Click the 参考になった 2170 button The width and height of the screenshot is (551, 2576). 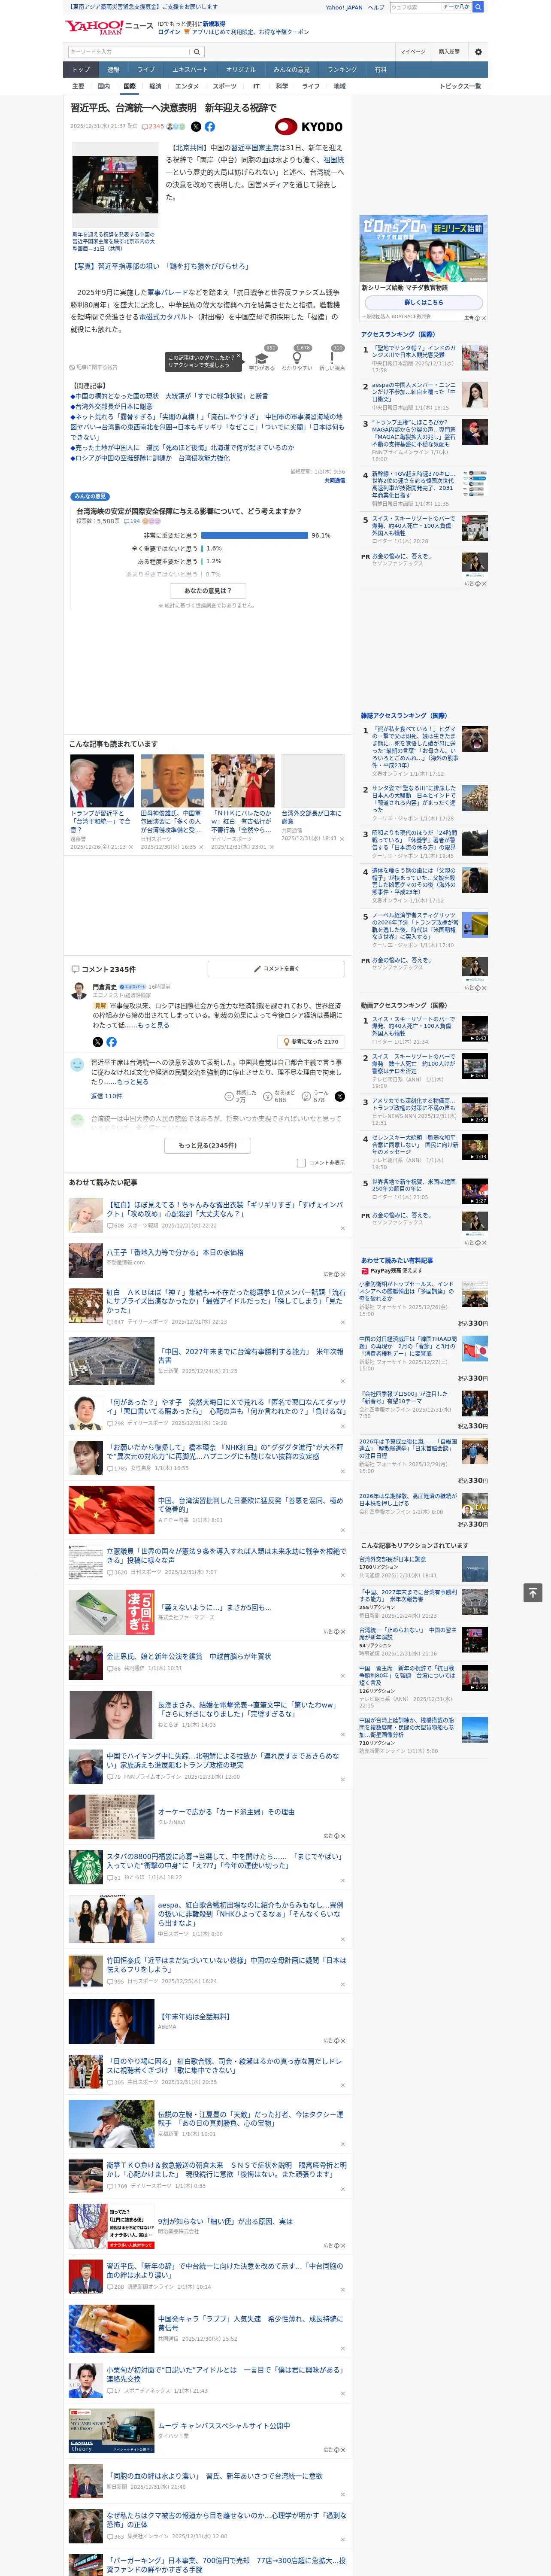pos(312,1042)
